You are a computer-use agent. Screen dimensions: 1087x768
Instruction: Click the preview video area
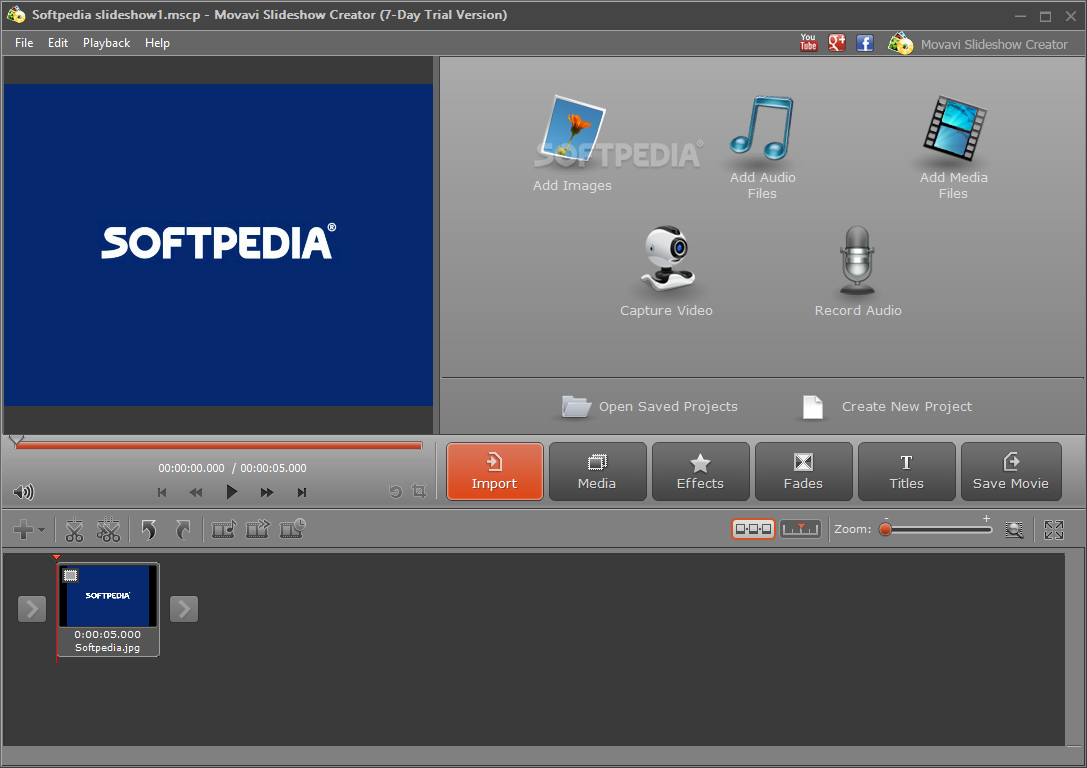pyautogui.click(x=218, y=245)
